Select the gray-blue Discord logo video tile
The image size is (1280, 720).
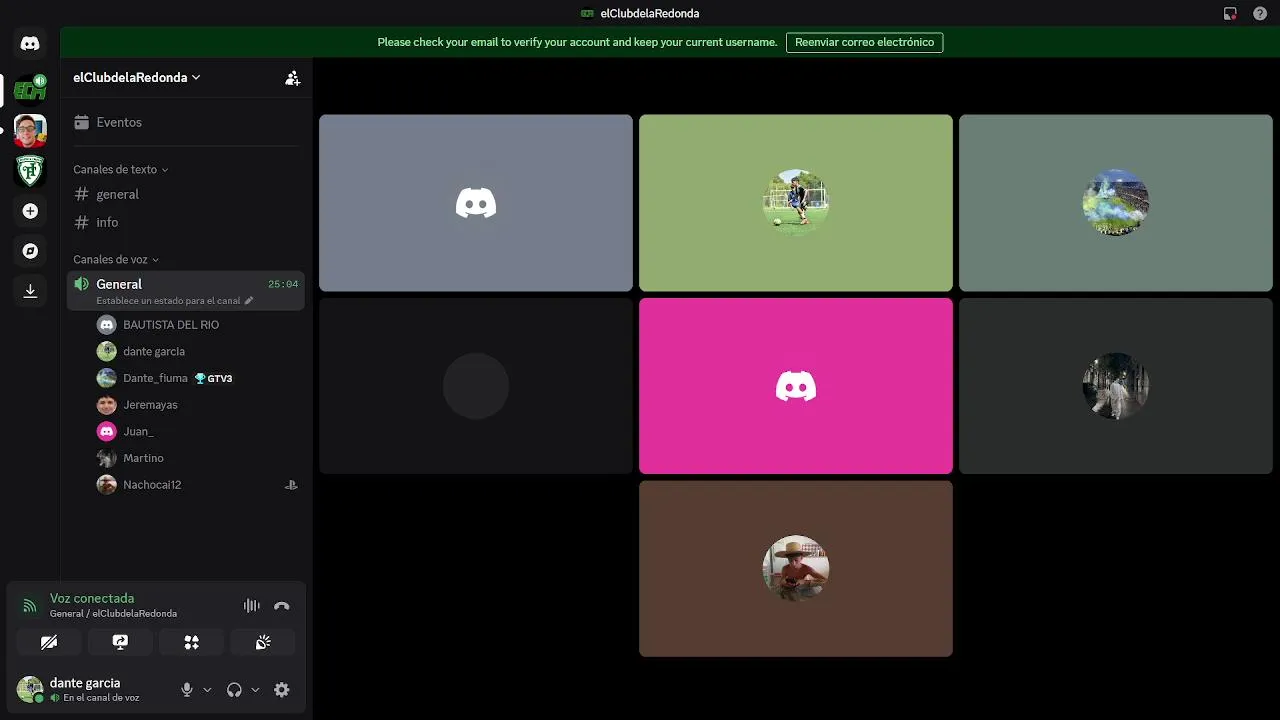tap(476, 203)
